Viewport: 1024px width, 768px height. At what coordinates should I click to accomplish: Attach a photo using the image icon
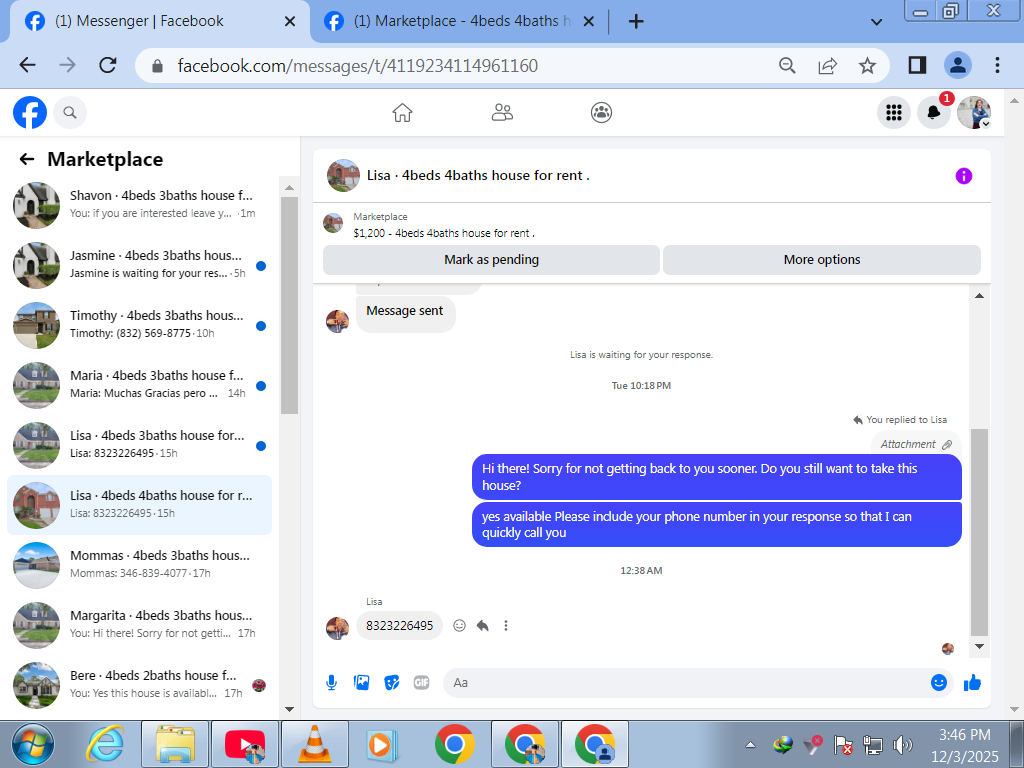point(361,683)
